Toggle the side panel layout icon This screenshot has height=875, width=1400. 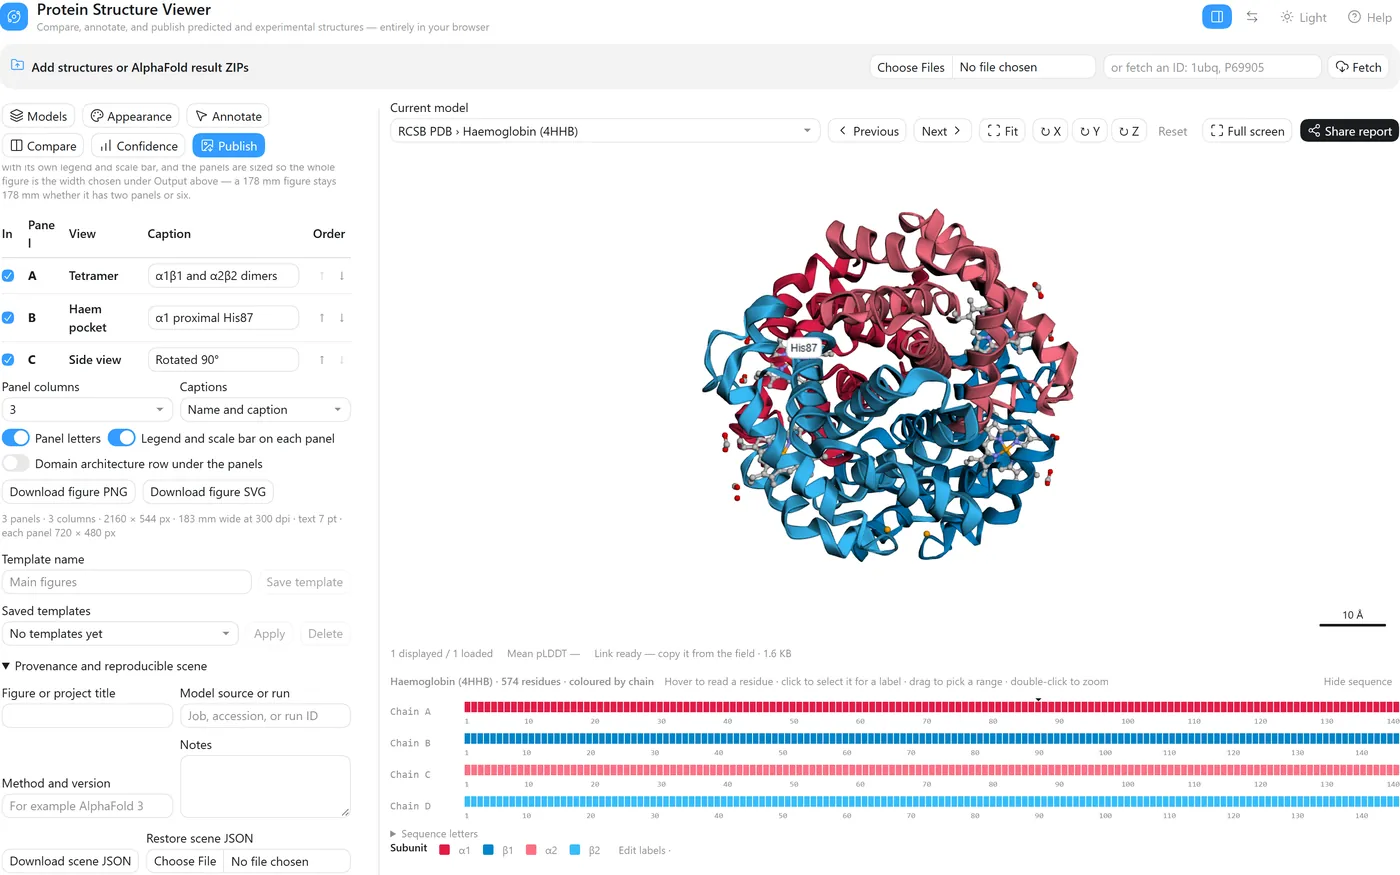(1217, 17)
